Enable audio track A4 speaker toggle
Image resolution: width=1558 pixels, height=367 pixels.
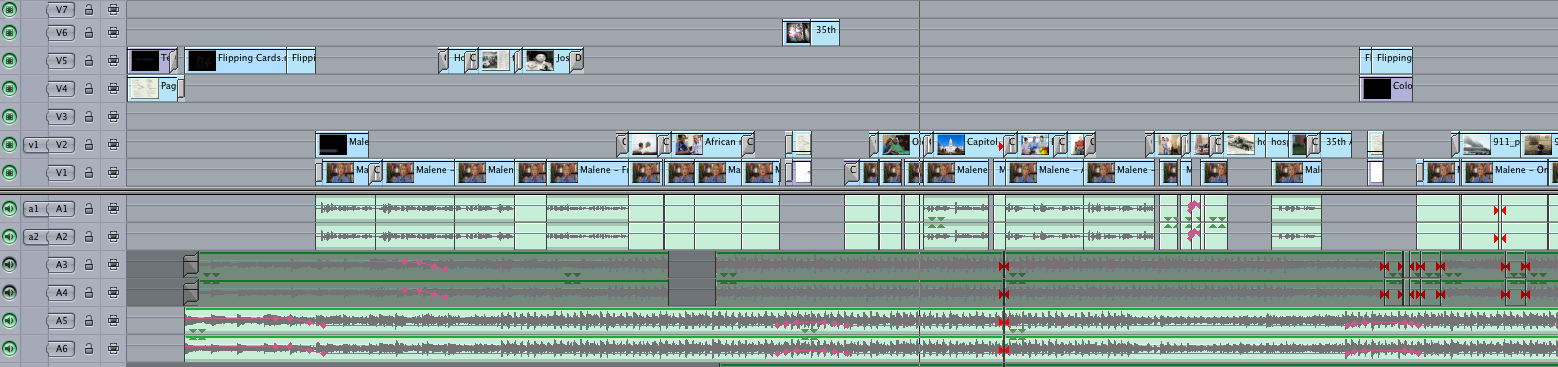coord(10,293)
